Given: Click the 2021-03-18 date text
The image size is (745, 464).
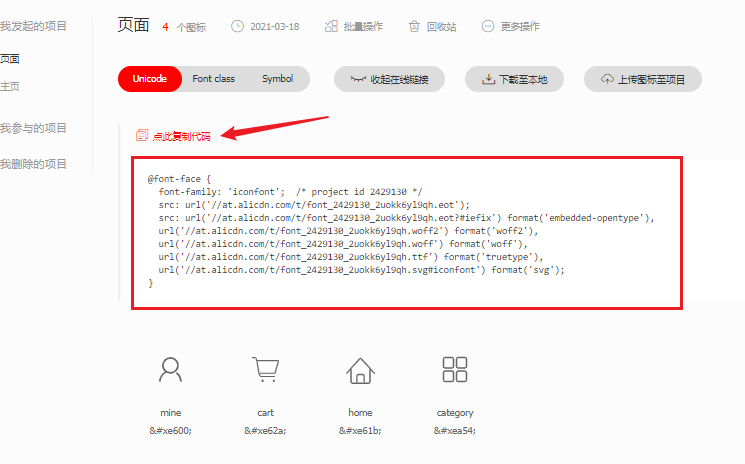Looking at the screenshot, I should tap(275, 27).
